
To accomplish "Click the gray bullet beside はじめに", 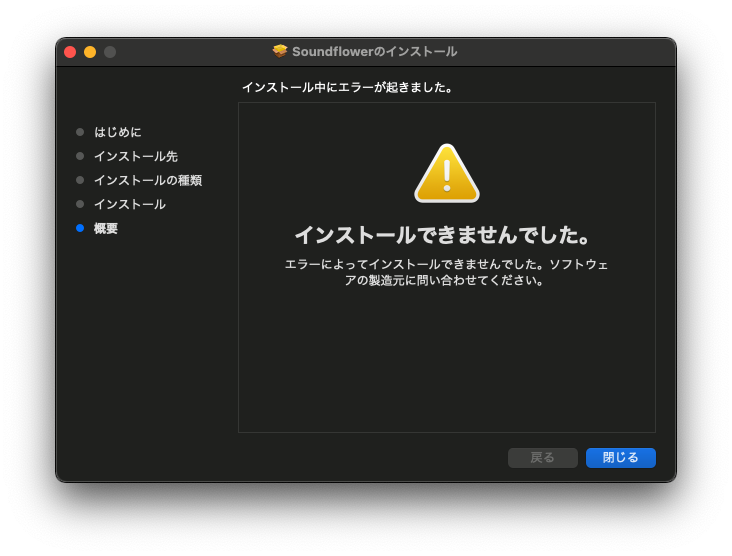I will [x=80, y=132].
